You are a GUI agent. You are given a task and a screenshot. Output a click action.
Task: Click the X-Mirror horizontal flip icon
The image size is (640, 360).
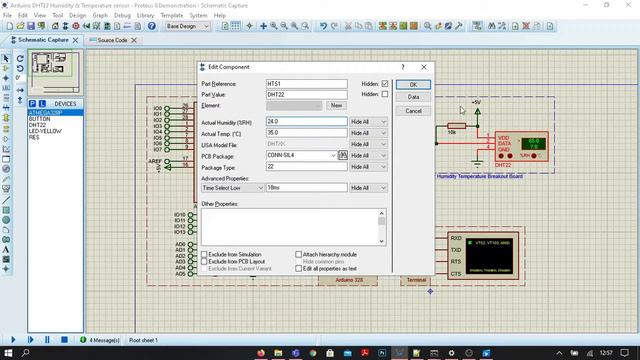click(x=20, y=90)
